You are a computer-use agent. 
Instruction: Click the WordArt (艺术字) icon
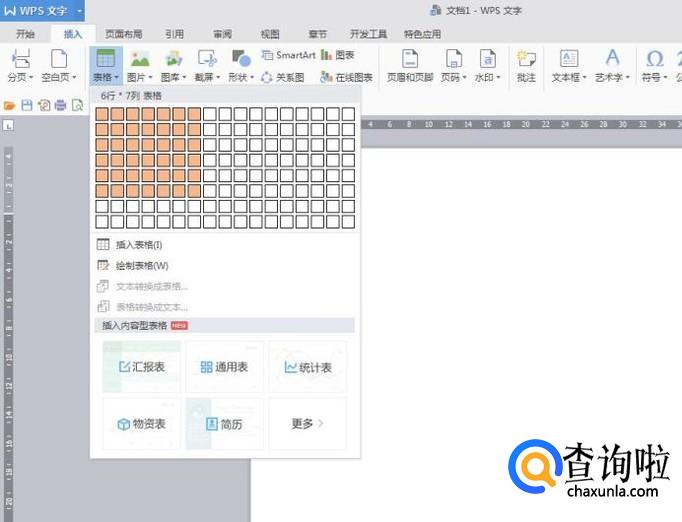tap(612, 58)
